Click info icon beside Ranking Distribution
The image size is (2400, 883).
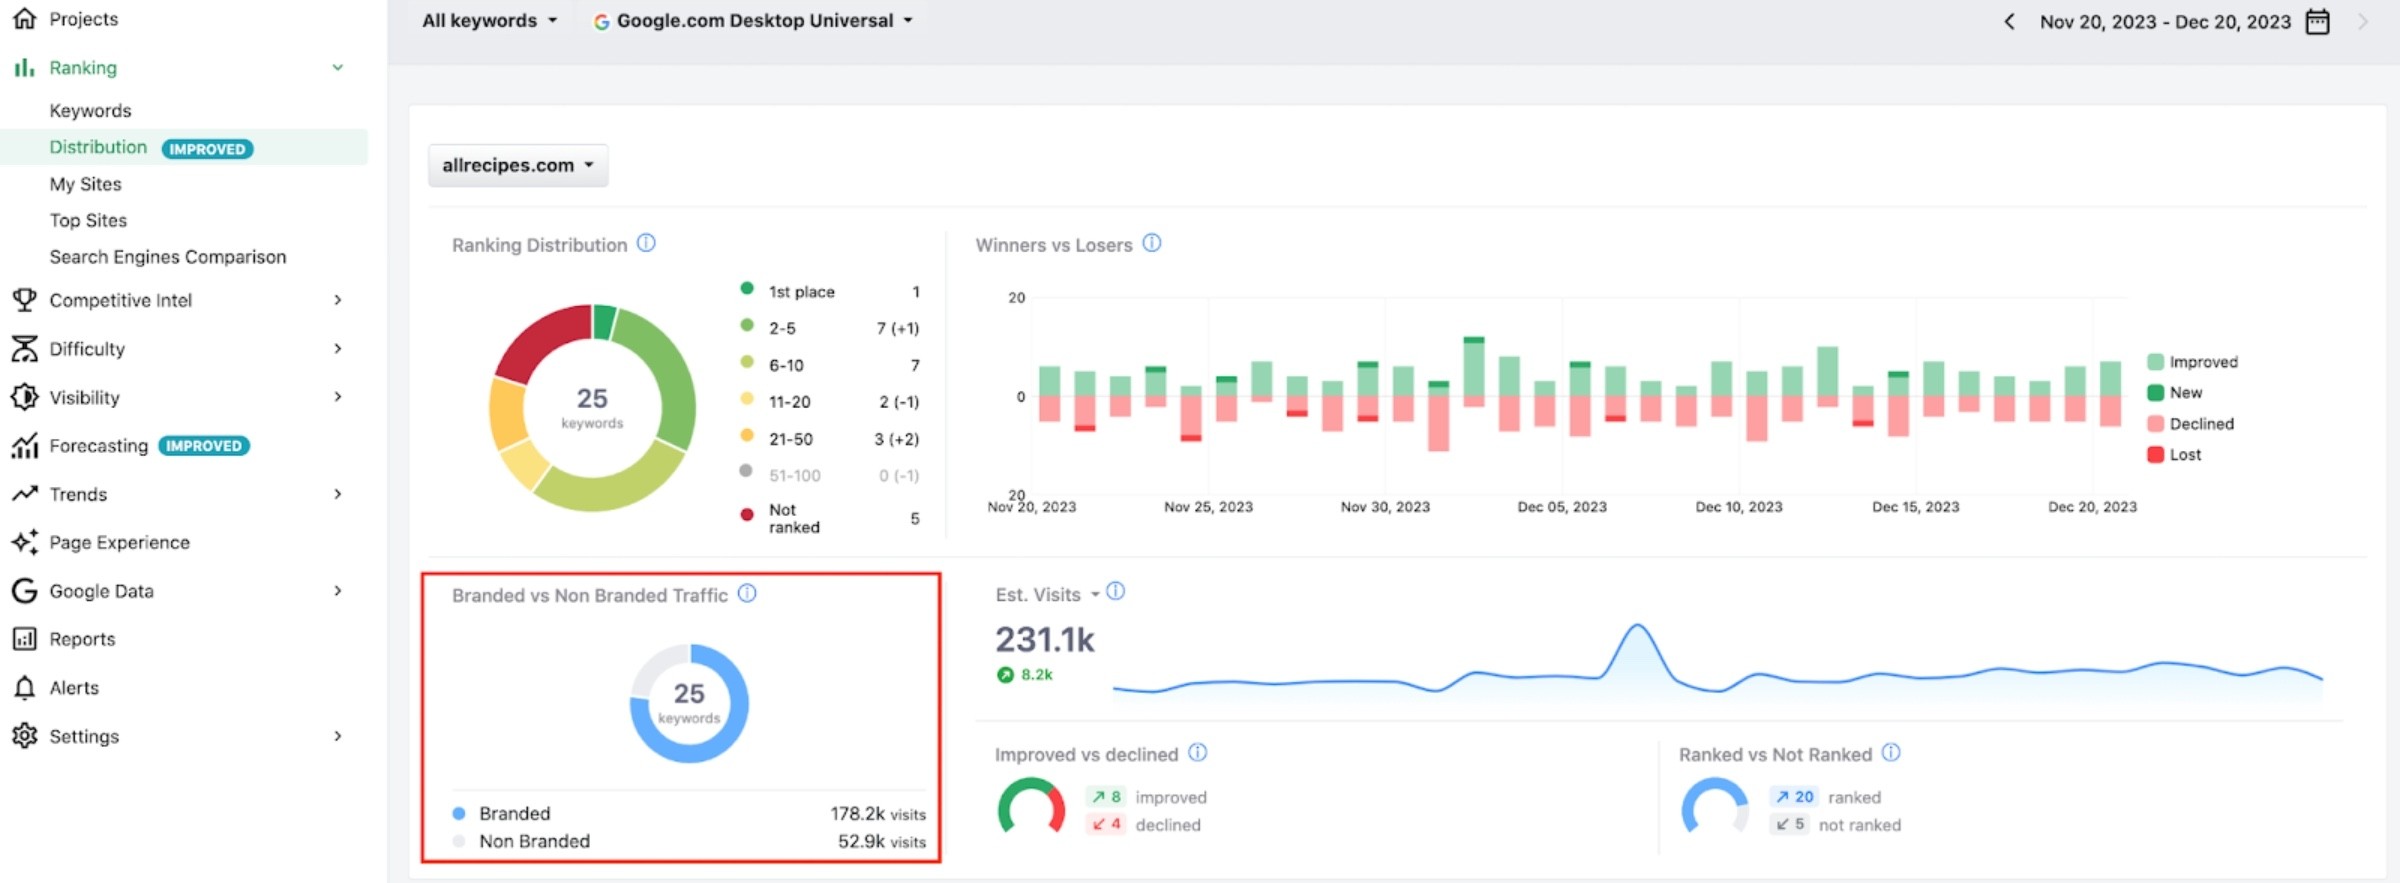click(x=646, y=243)
